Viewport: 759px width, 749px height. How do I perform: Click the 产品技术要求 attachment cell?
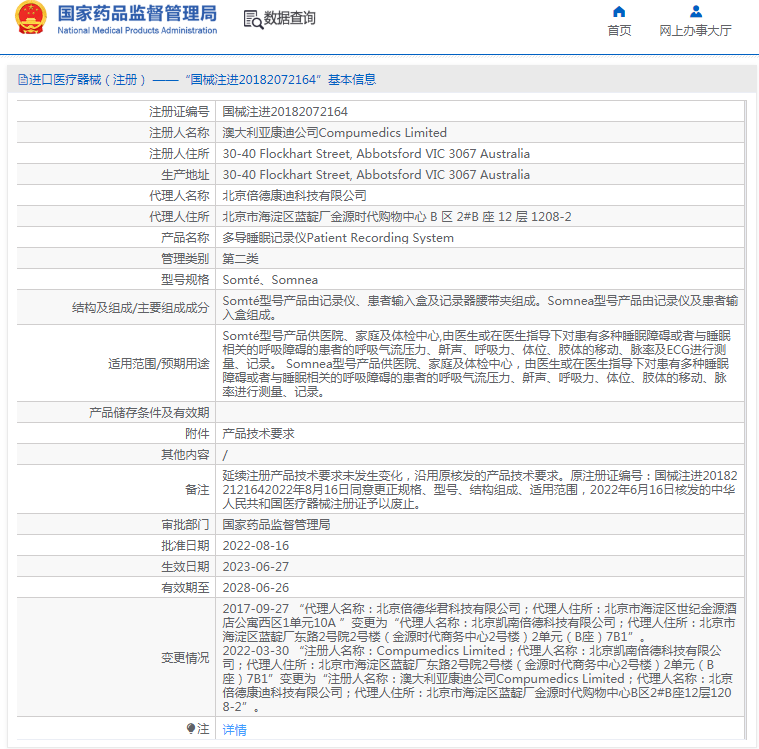258,433
